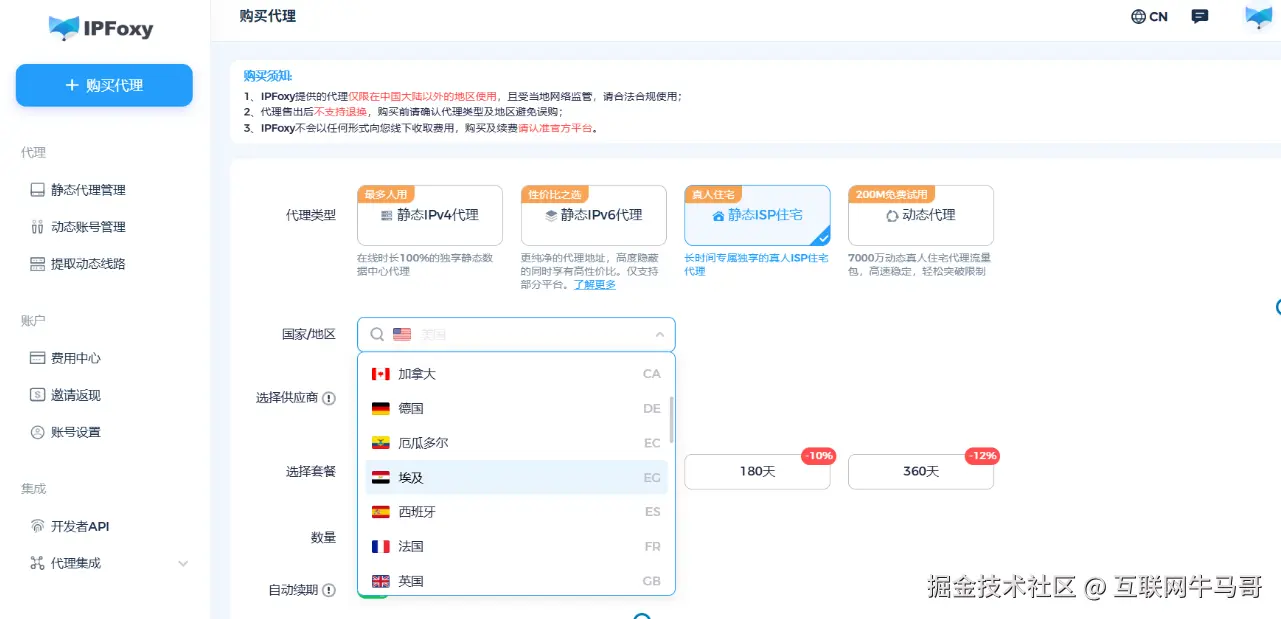1281x619 pixels.
Task: Choose 法国 from country list
Action: coord(516,547)
